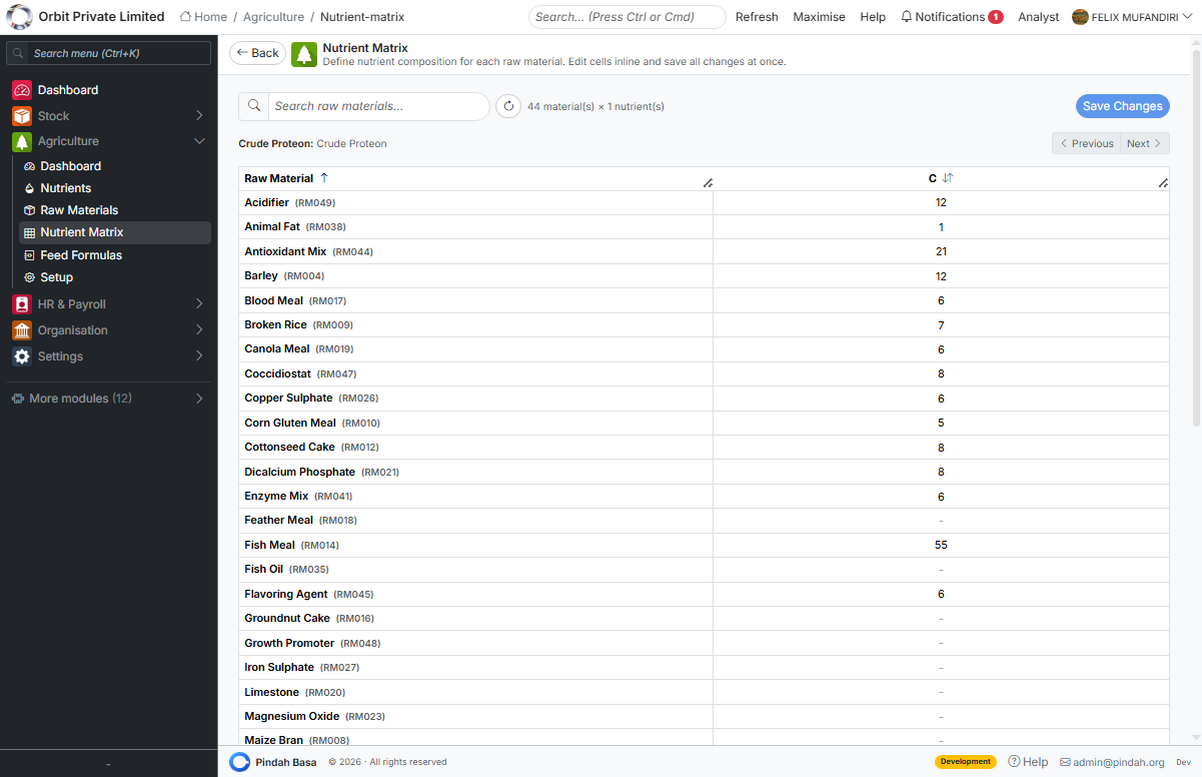
Task: Click Refresh in the top bar
Action: pyautogui.click(x=757, y=17)
